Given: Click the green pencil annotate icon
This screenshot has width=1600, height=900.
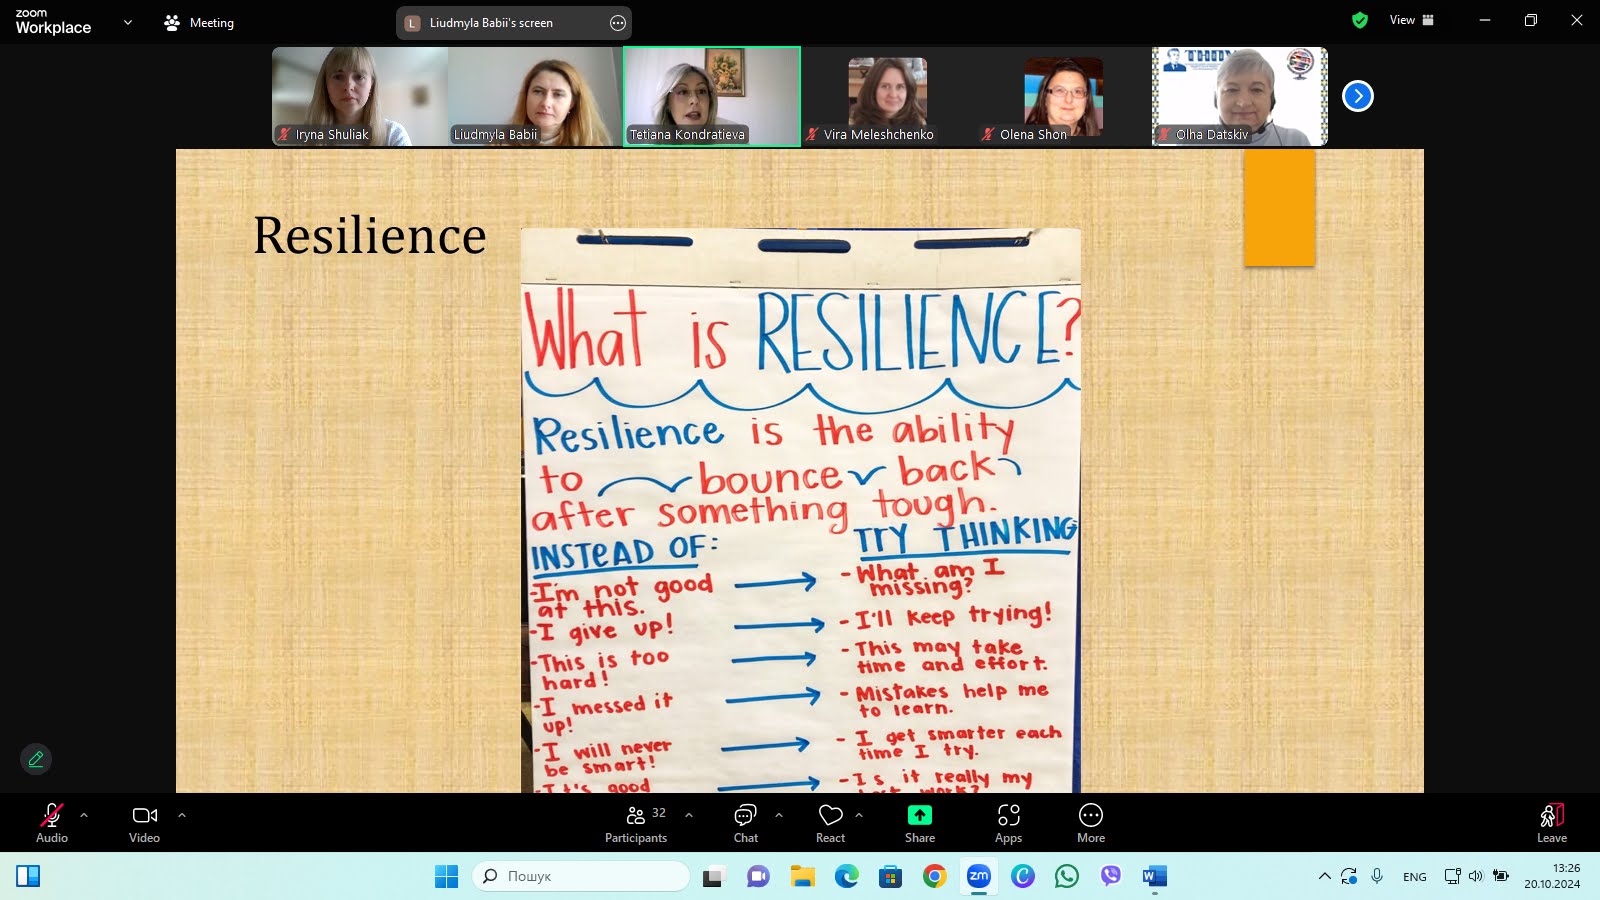Looking at the screenshot, I should coord(36,759).
